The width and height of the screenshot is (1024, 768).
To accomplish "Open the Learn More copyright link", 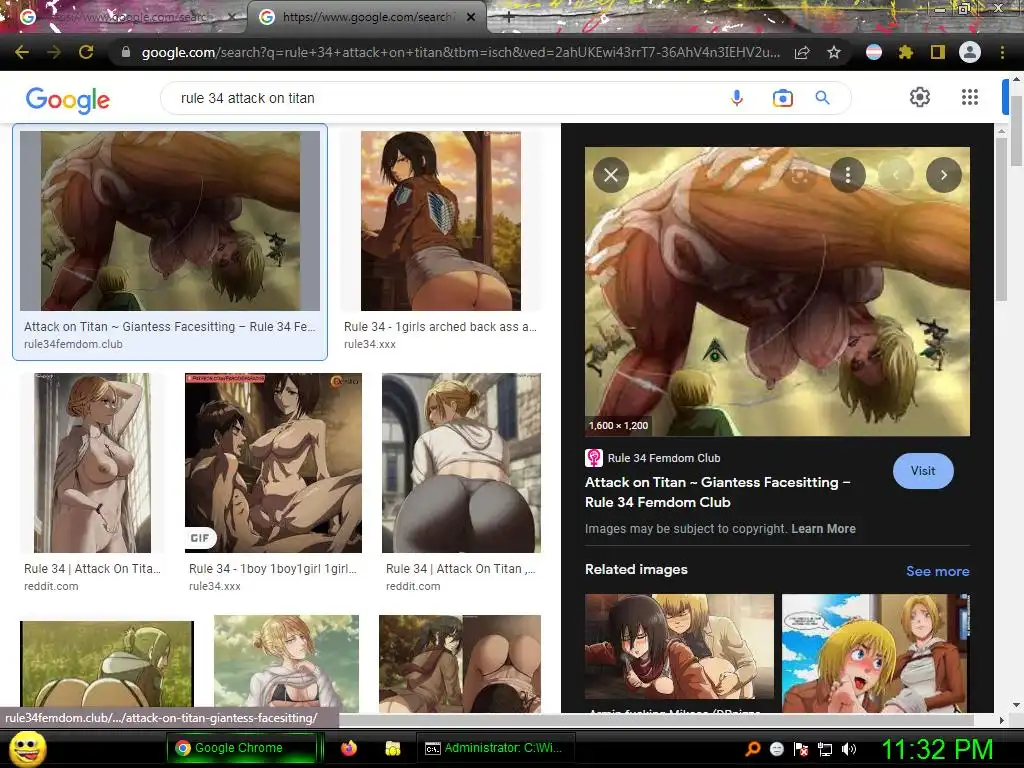I will click(824, 529).
